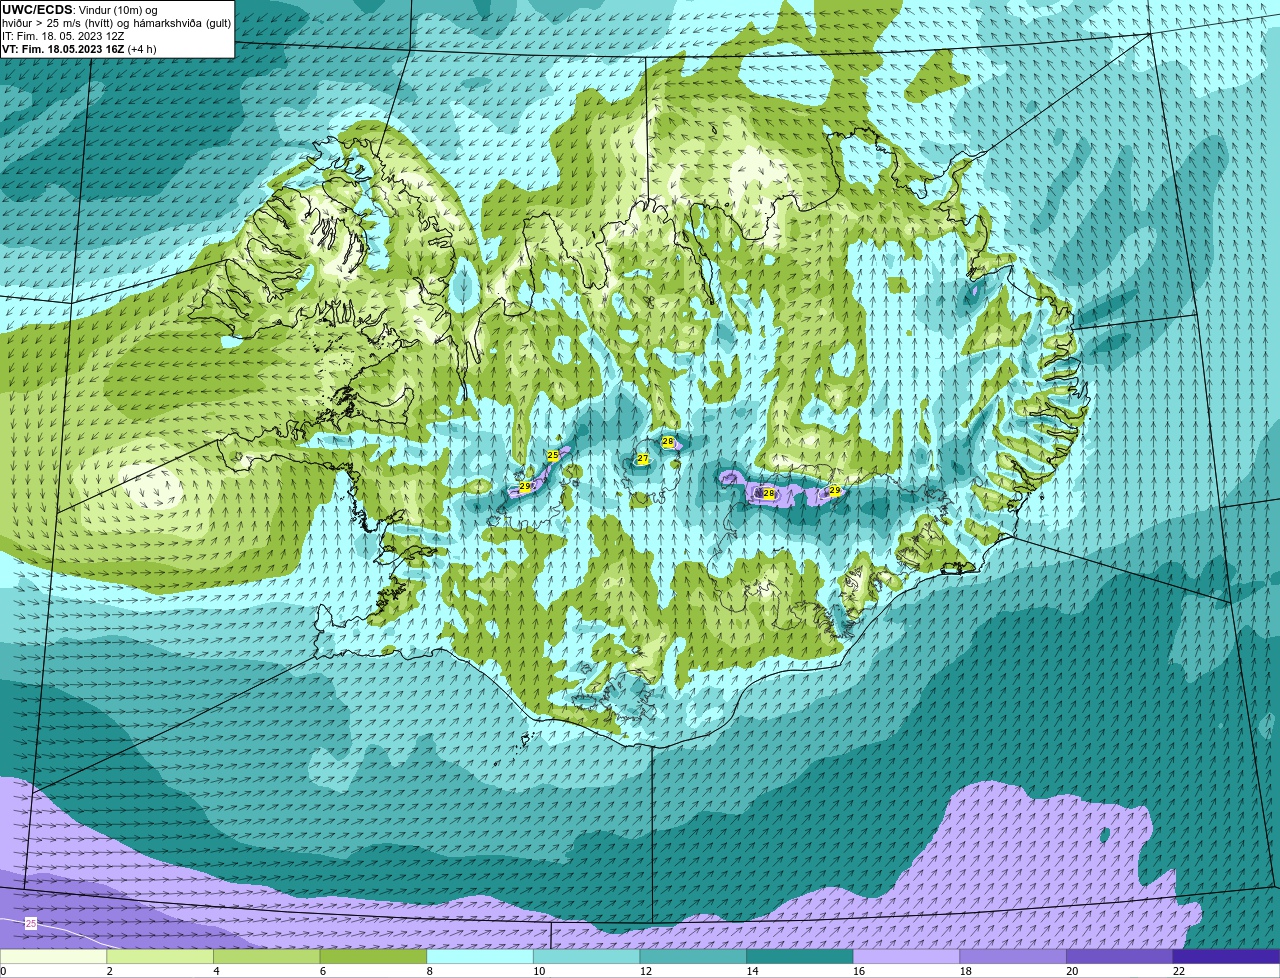Click the legend value 12

coord(646,971)
